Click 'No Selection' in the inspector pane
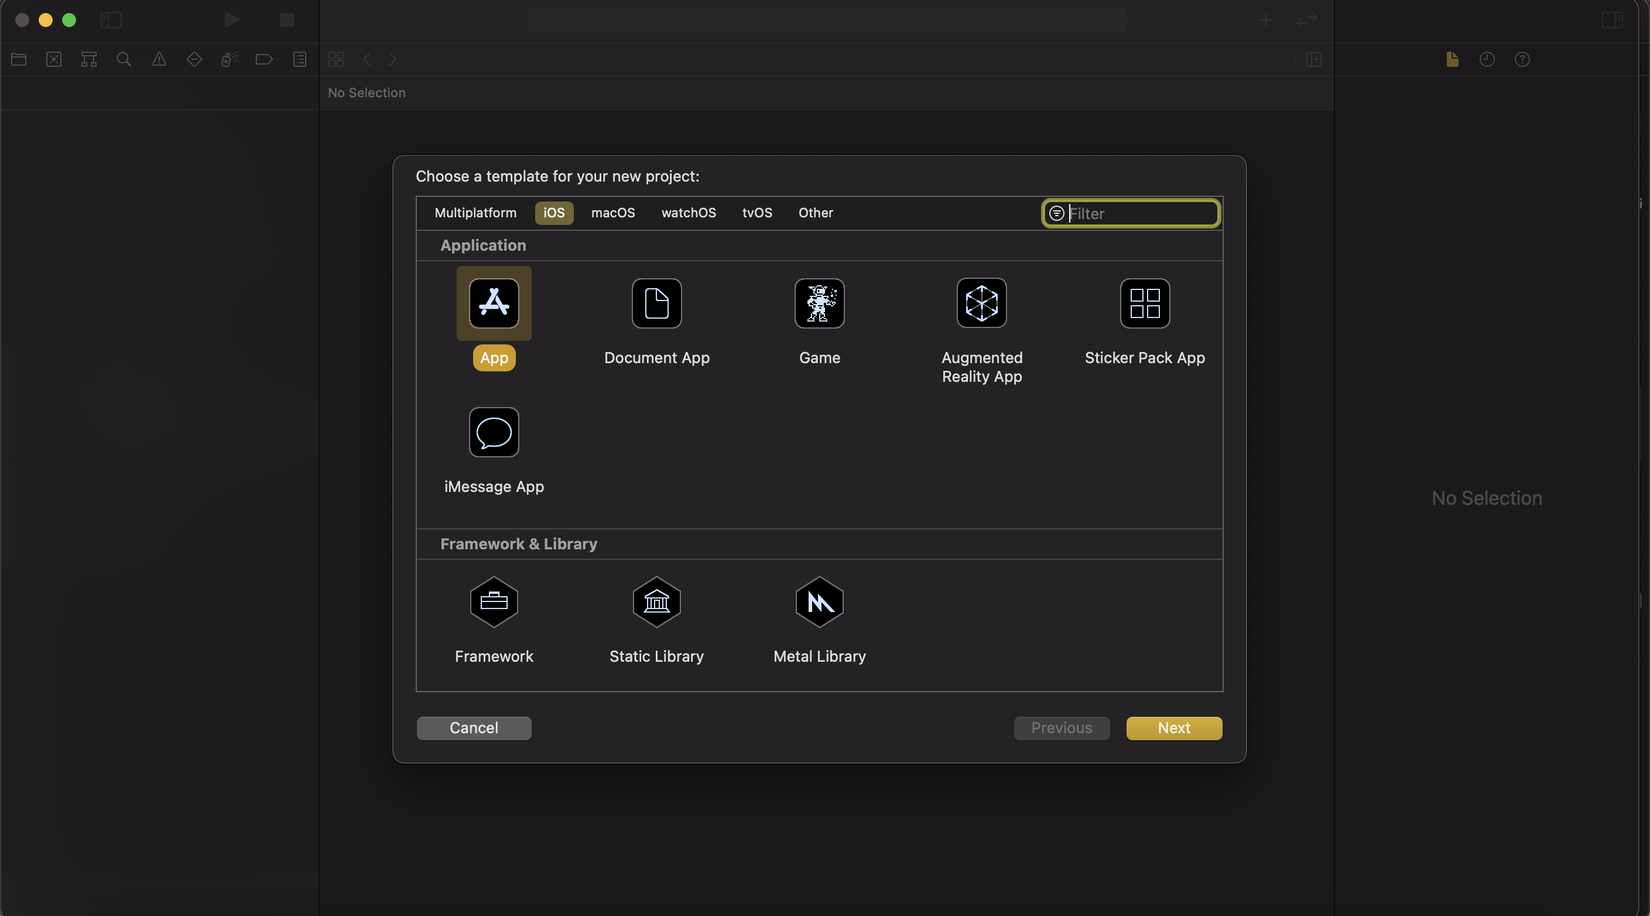The height and width of the screenshot is (916, 1650). coord(1487,498)
